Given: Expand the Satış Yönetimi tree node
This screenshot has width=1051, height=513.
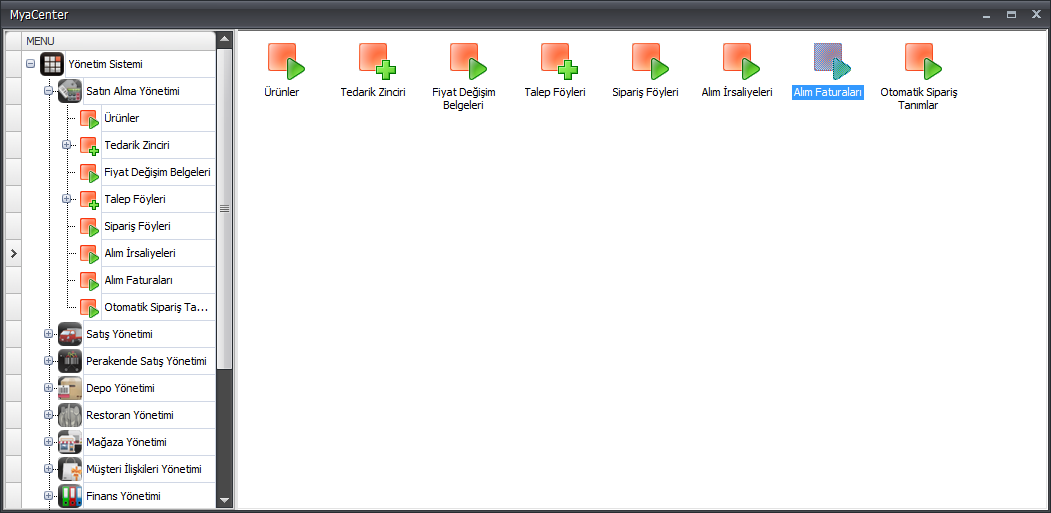Looking at the screenshot, I should pos(48,334).
